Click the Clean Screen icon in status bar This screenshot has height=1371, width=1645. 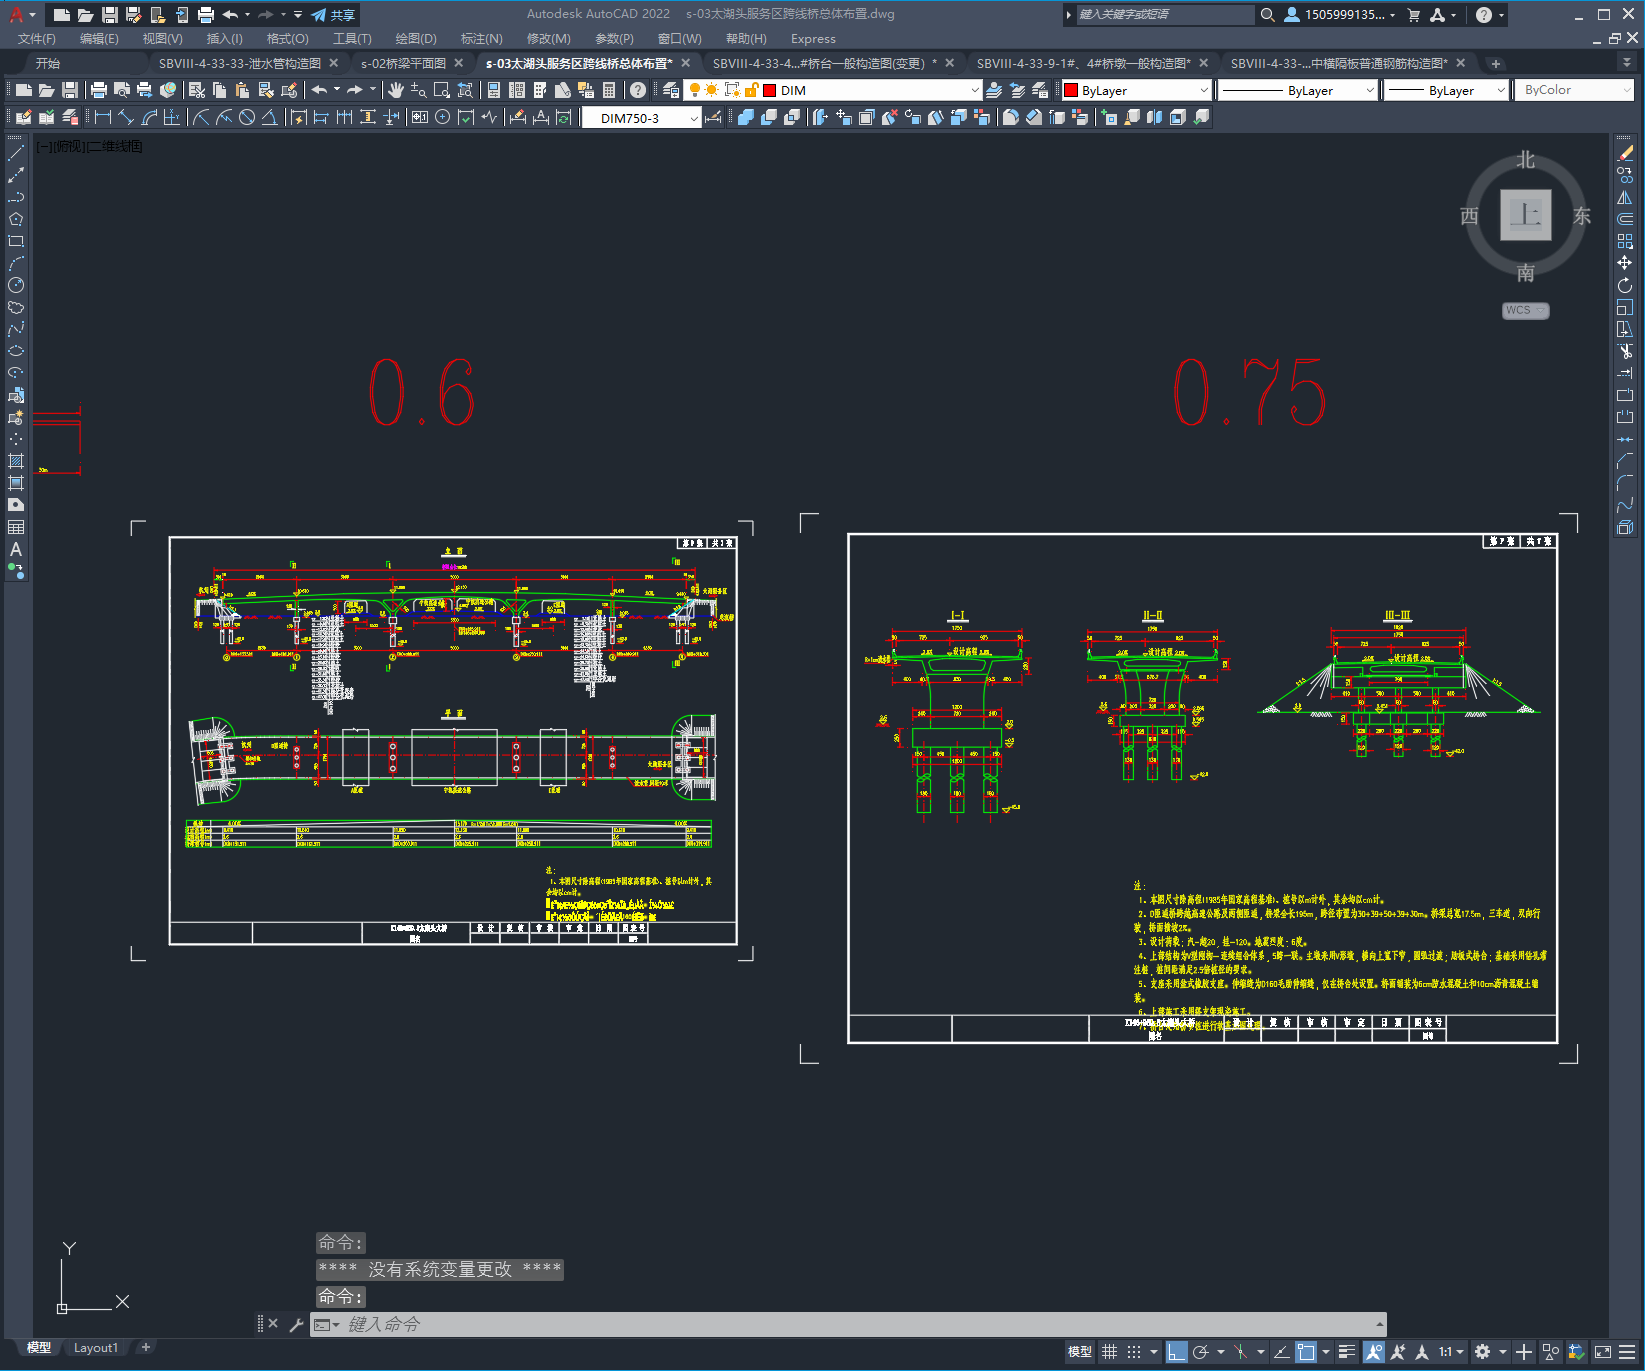pyautogui.click(x=1602, y=1352)
